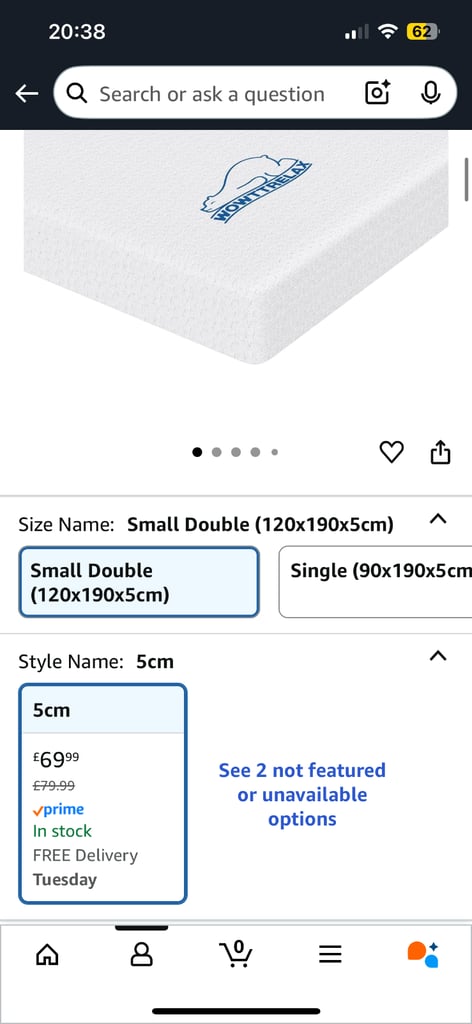Collapse the Style Name section chevron
The width and height of the screenshot is (472, 1024).
click(438, 656)
